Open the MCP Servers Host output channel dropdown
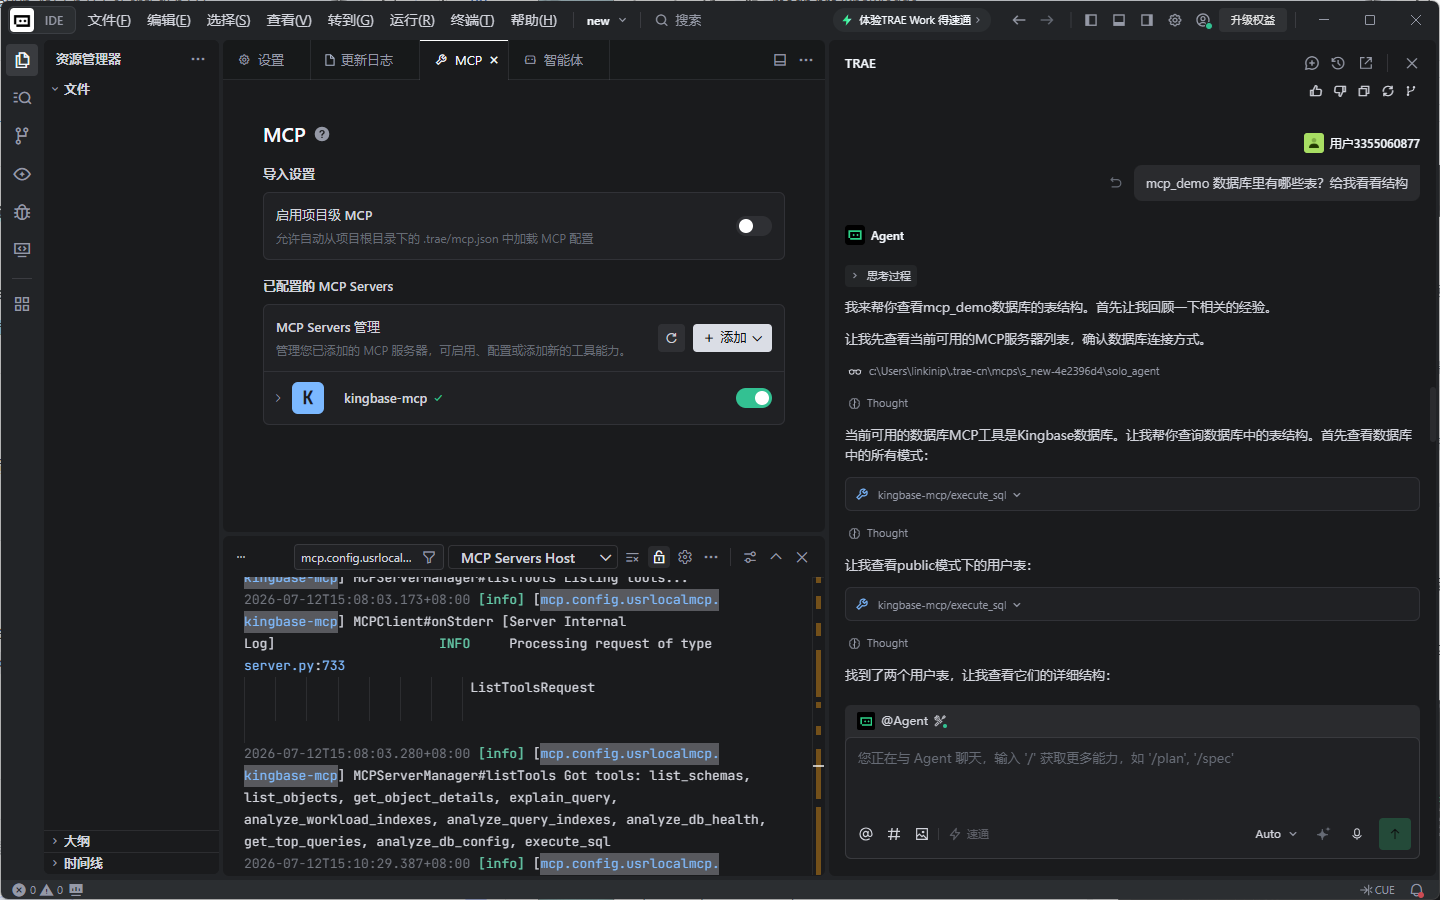The height and width of the screenshot is (900, 1440). coord(531,557)
